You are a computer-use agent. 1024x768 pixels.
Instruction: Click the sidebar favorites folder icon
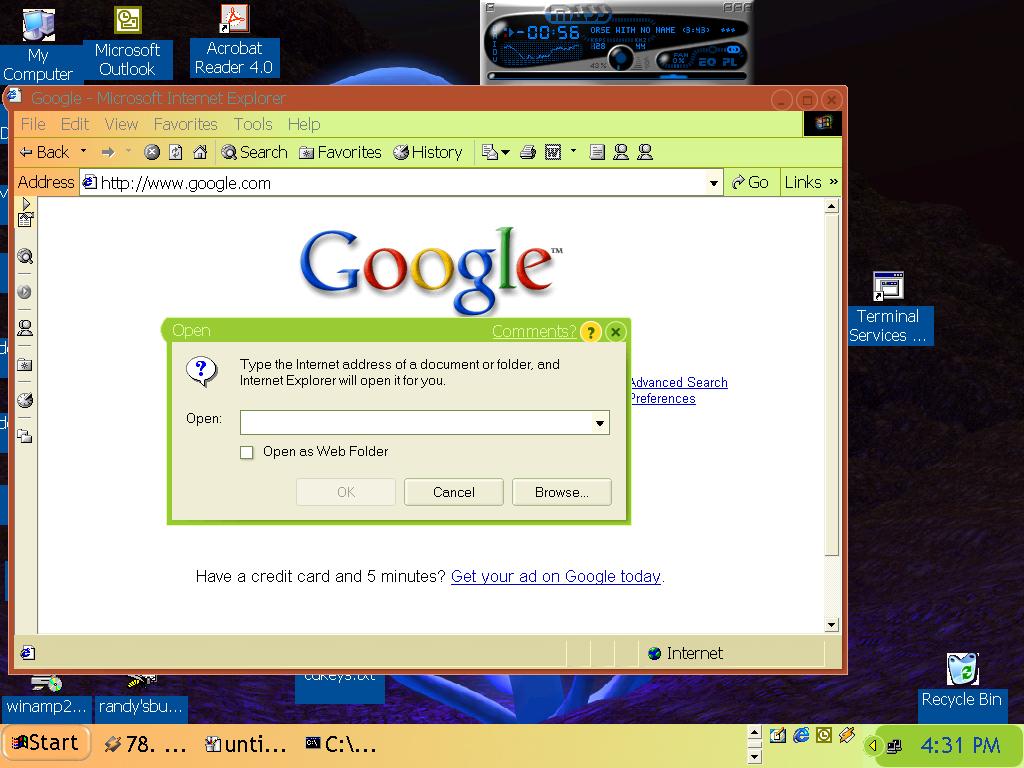tap(25, 364)
